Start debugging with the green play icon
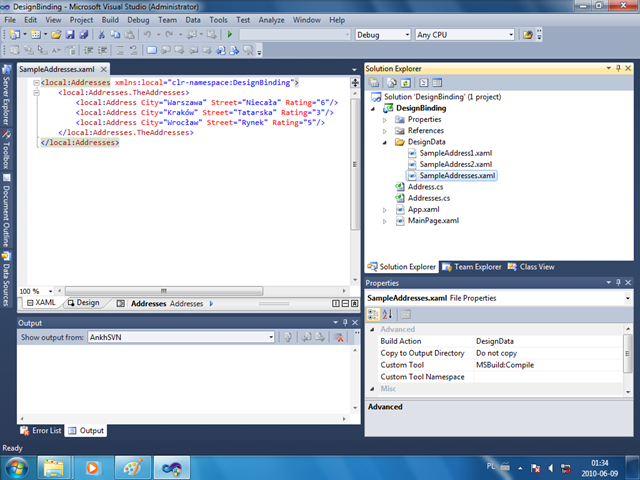Screen dimensions: 640x480 [x=230, y=35]
